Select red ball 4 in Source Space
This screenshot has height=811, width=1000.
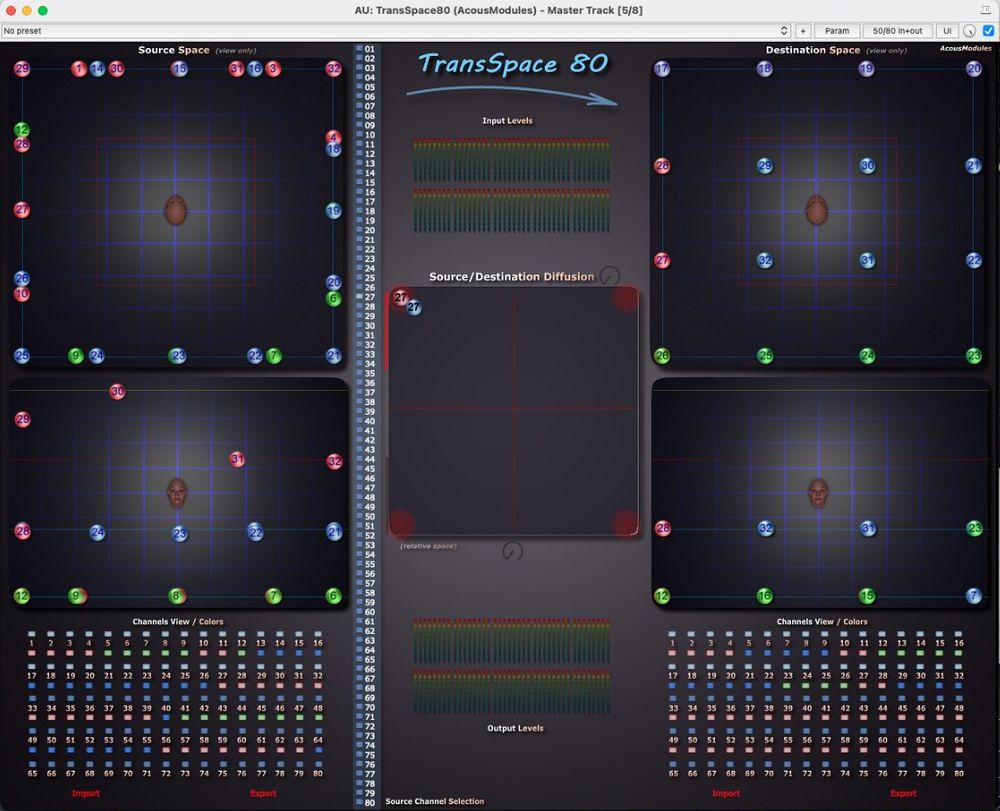pyautogui.click(x=334, y=136)
